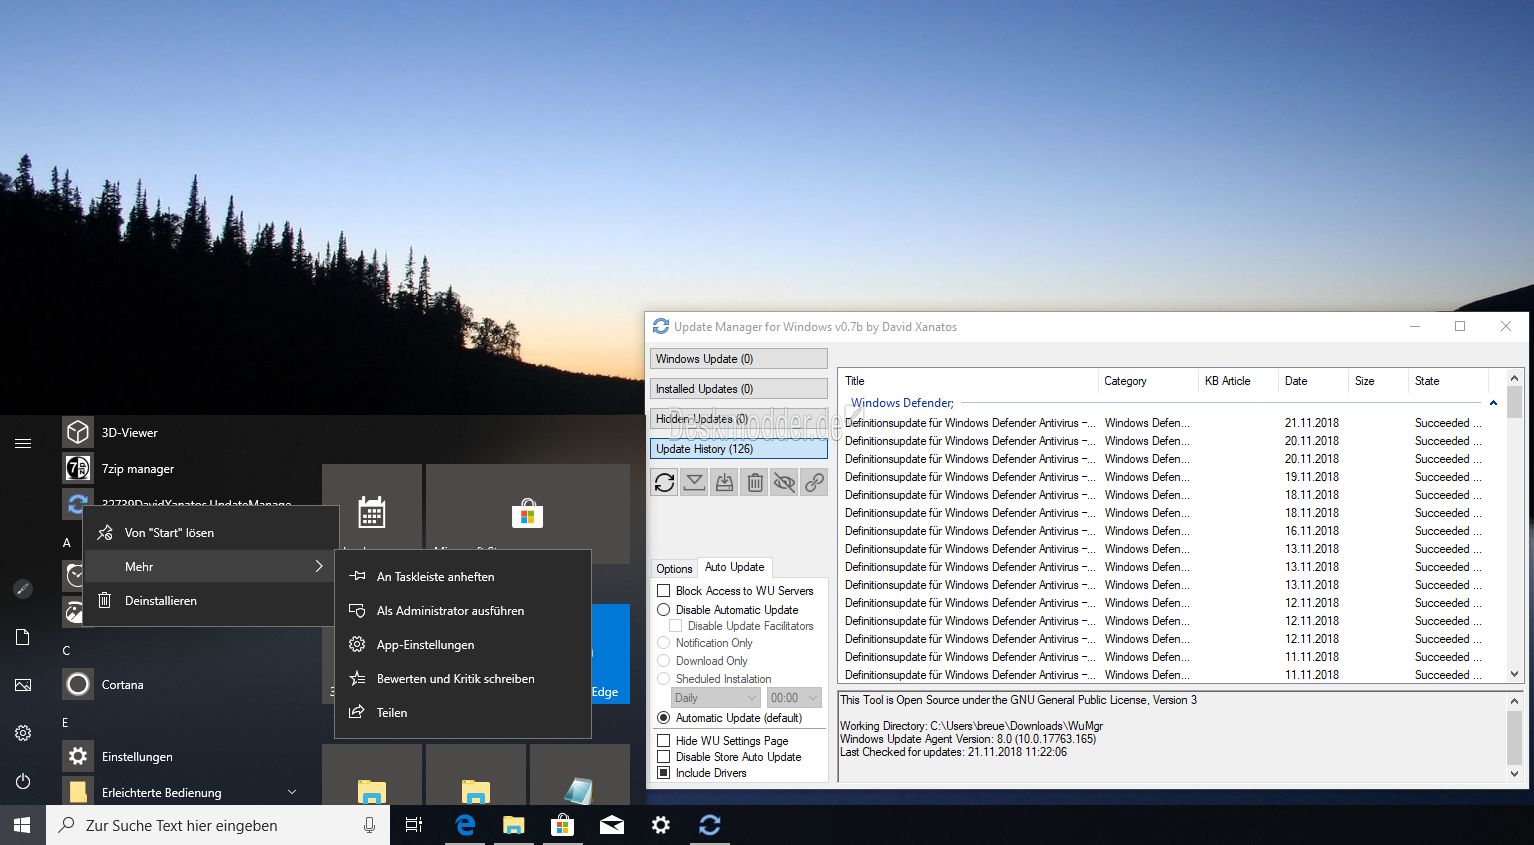Viewport: 1534px width, 845px height.
Task: Click the Installed Updates (0) button
Action: [739, 389]
